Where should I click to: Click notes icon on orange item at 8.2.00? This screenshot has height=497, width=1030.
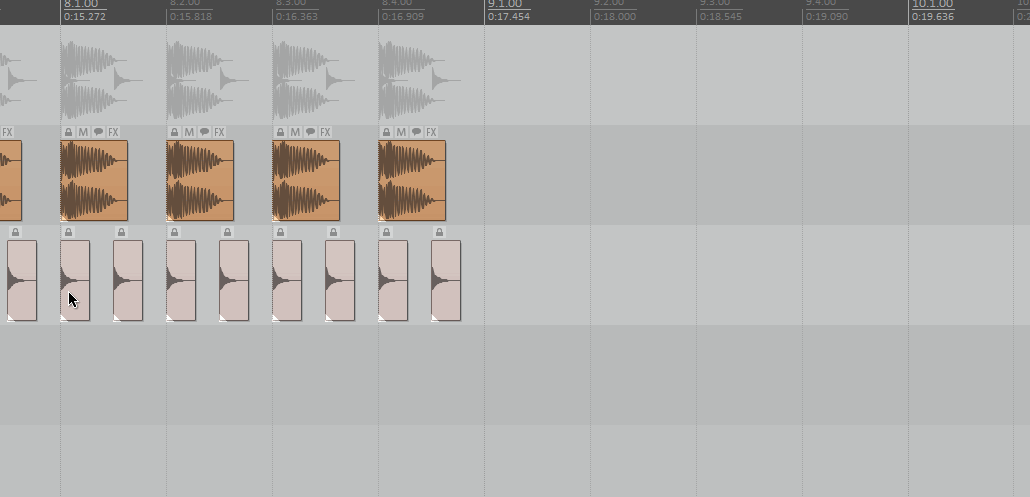coord(204,133)
